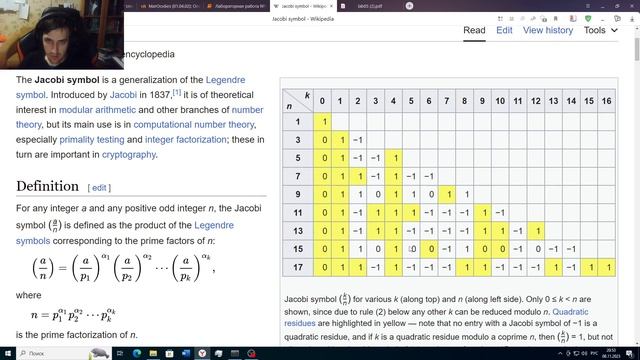Close the Jacobi symbol tab

point(331,6)
